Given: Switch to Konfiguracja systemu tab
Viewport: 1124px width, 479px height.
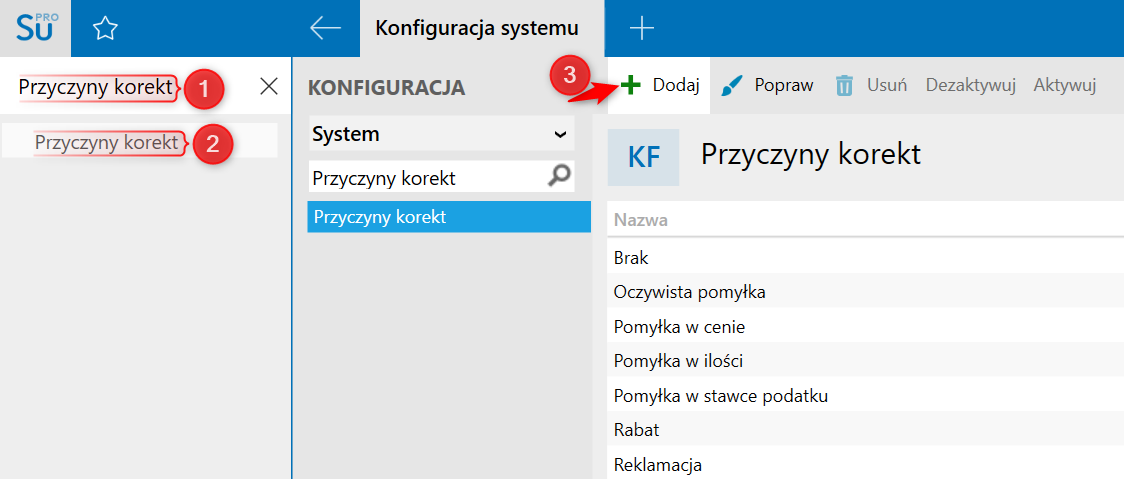Looking at the screenshot, I should coord(477,29).
